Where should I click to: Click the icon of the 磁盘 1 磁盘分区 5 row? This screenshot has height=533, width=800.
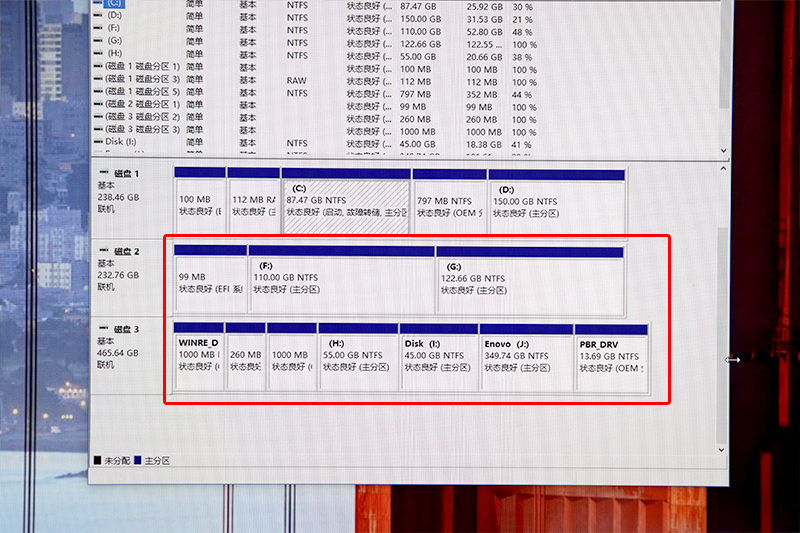[98, 91]
